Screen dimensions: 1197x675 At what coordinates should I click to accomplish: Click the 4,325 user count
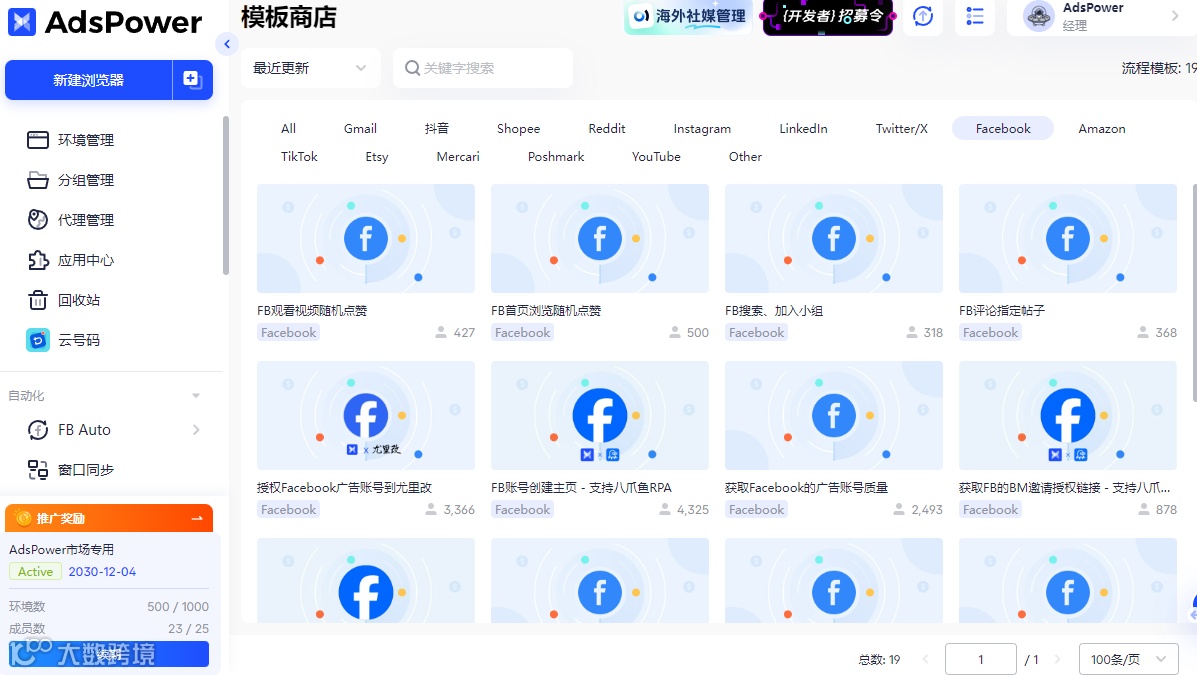692,509
